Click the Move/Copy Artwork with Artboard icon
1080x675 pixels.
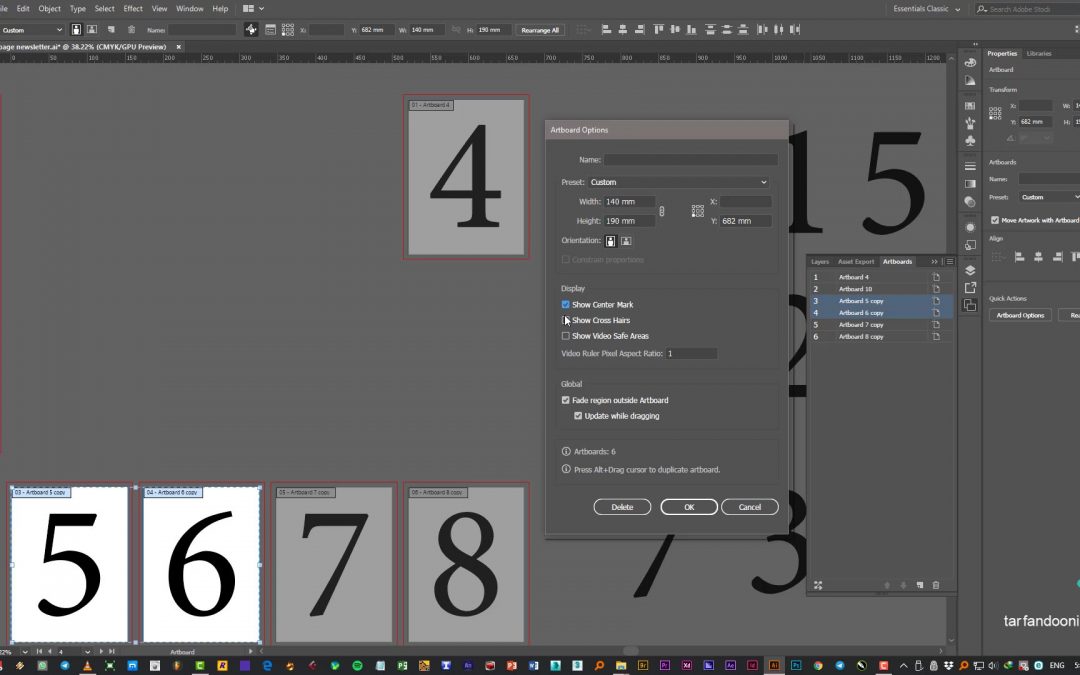point(251,30)
